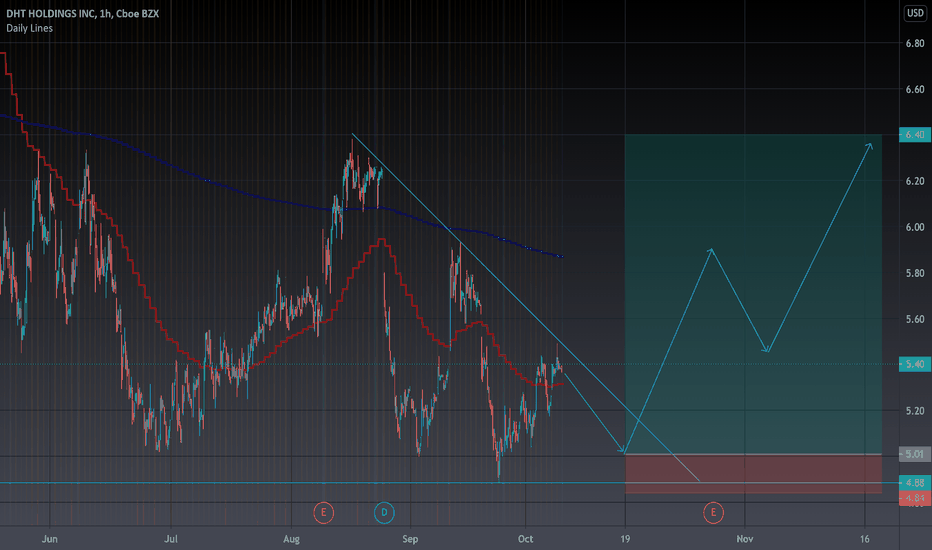Open the USD currency selector

coord(915,13)
